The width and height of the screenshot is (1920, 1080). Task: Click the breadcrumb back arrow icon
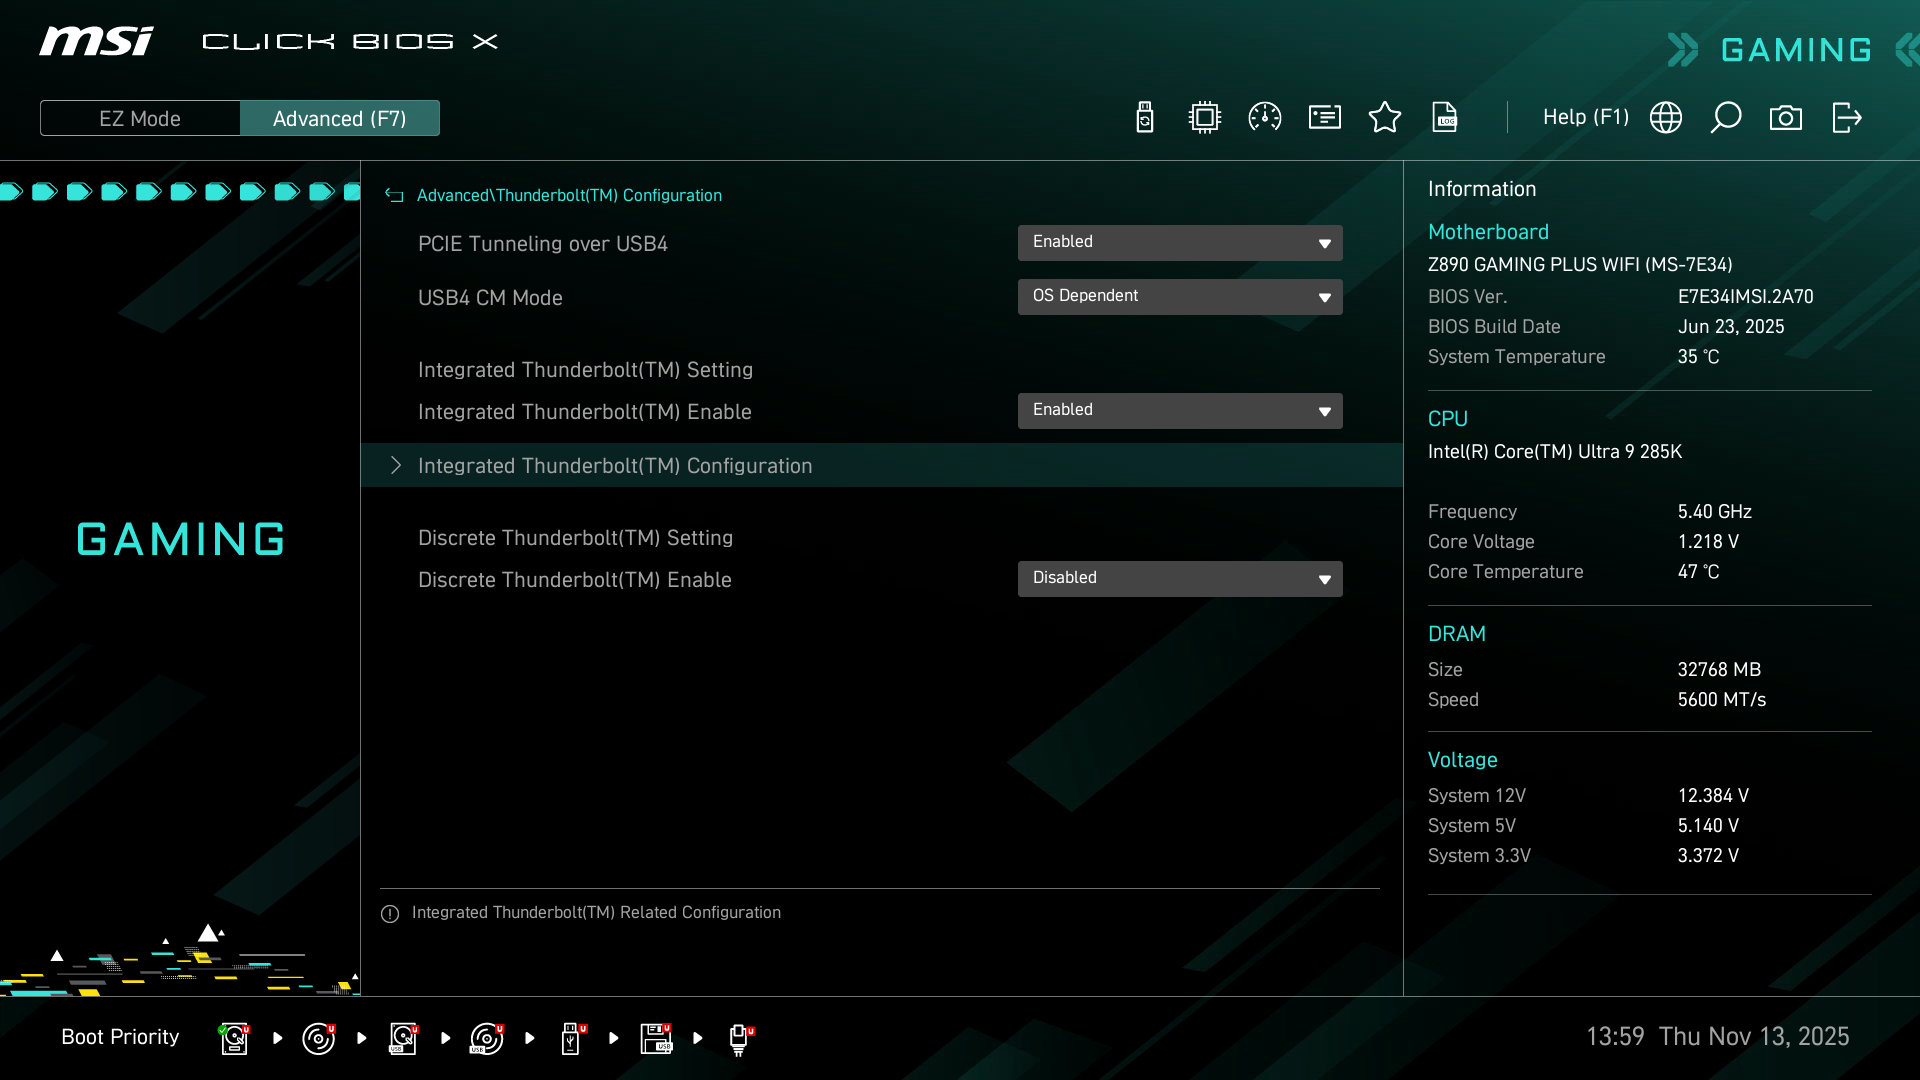(x=394, y=196)
